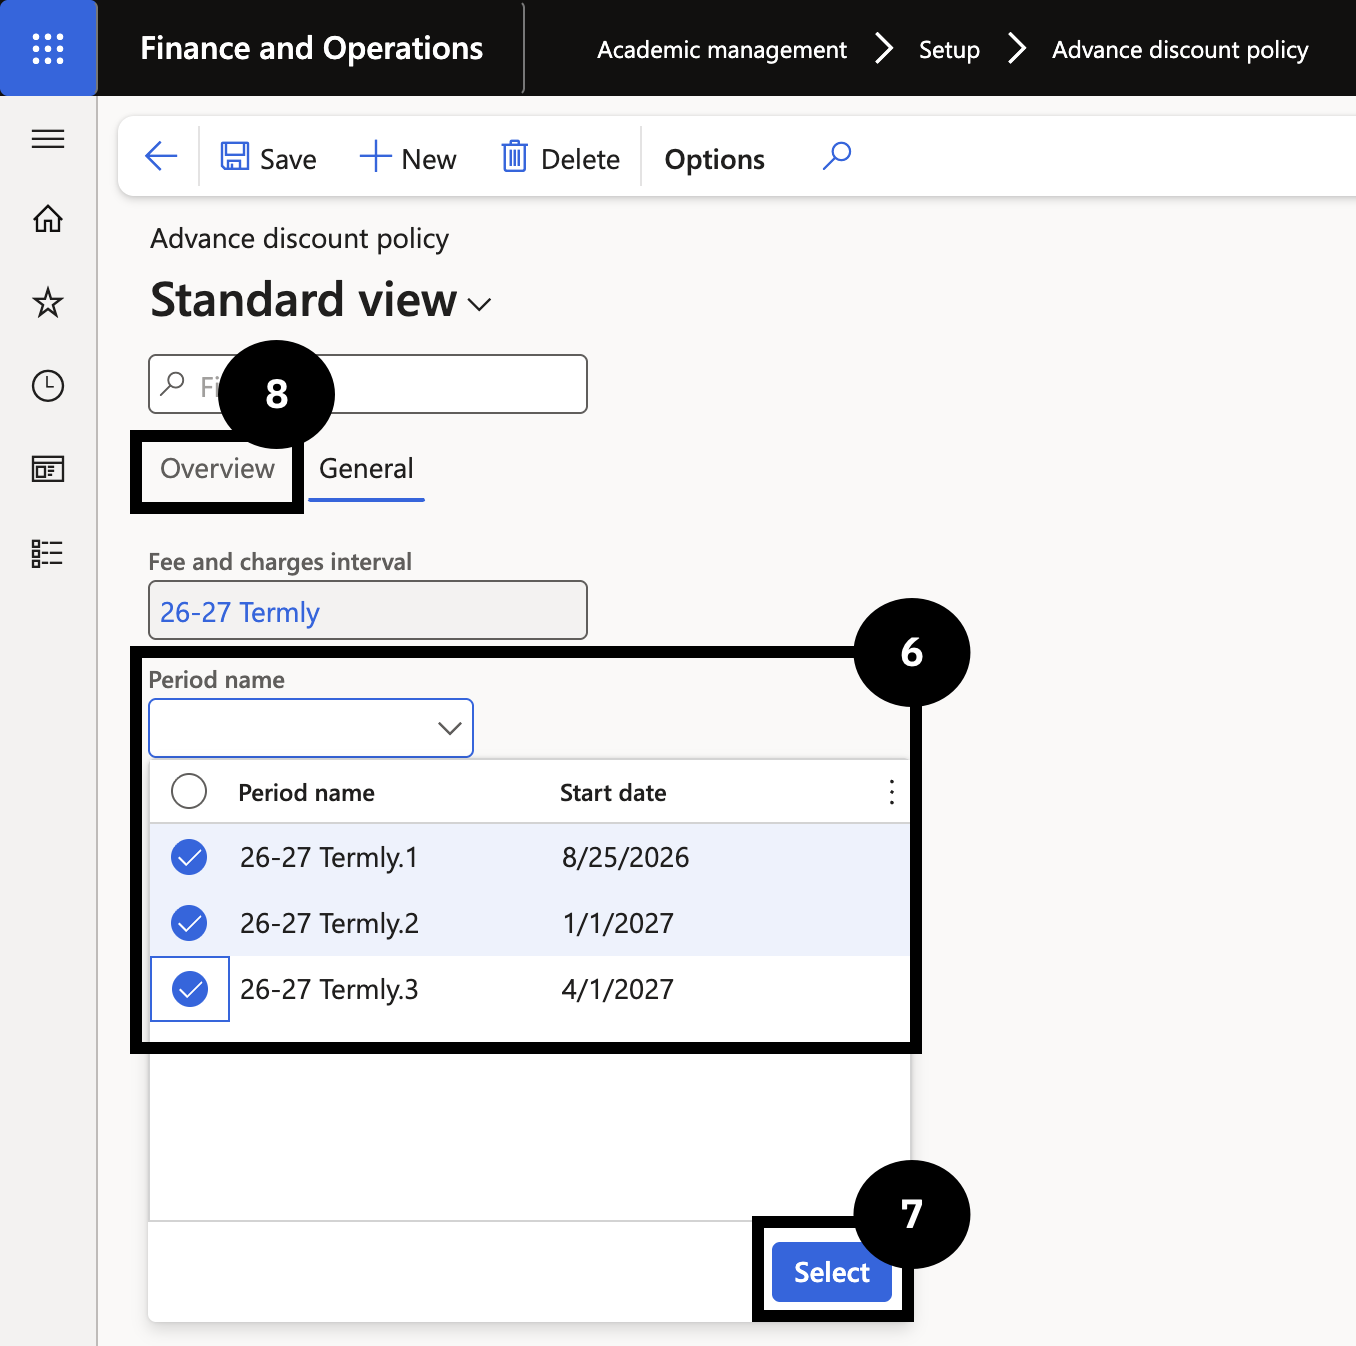Click the 4/1/2027 start date cell
The height and width of the screenshot is (1346, 1356).
coord(618,989)
